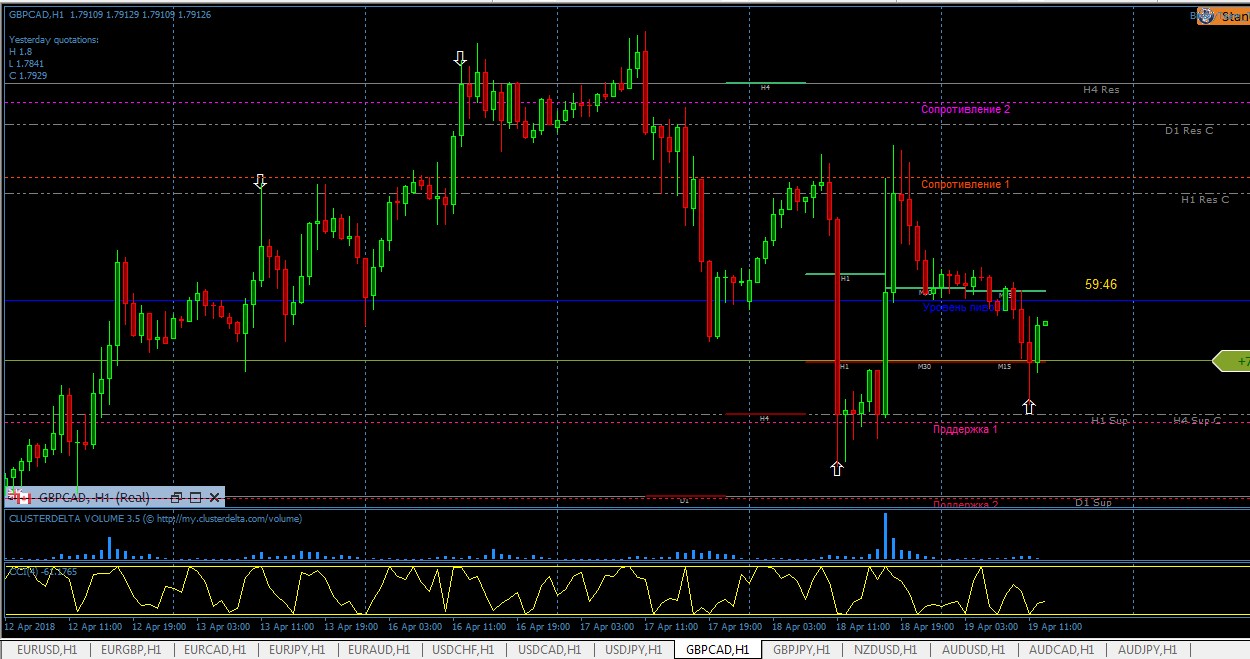
Task: Click the 'D1 Sup' level label
Action: click(1093, 503)
